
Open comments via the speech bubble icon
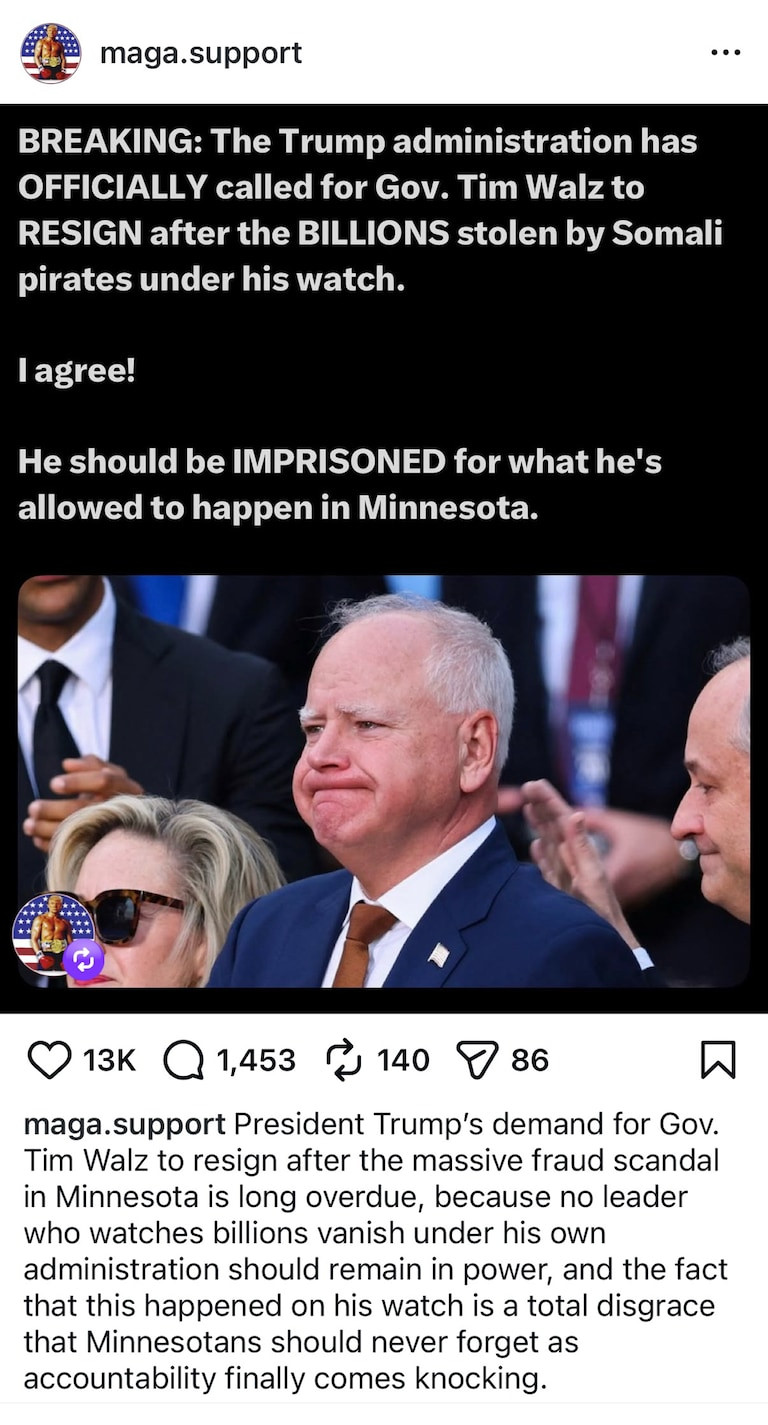(183, 1061)
